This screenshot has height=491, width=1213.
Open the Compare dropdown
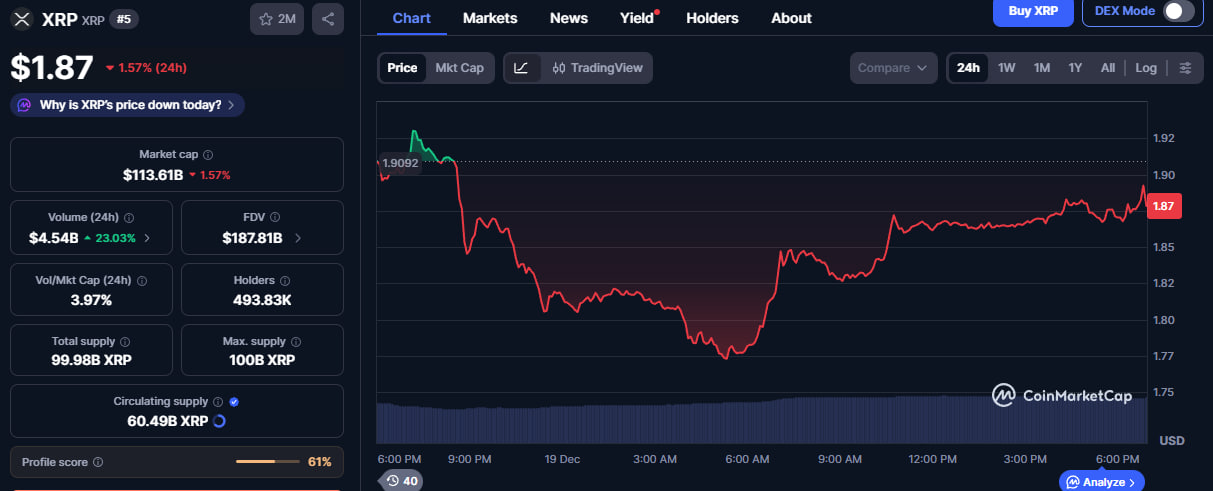(893, 68)
